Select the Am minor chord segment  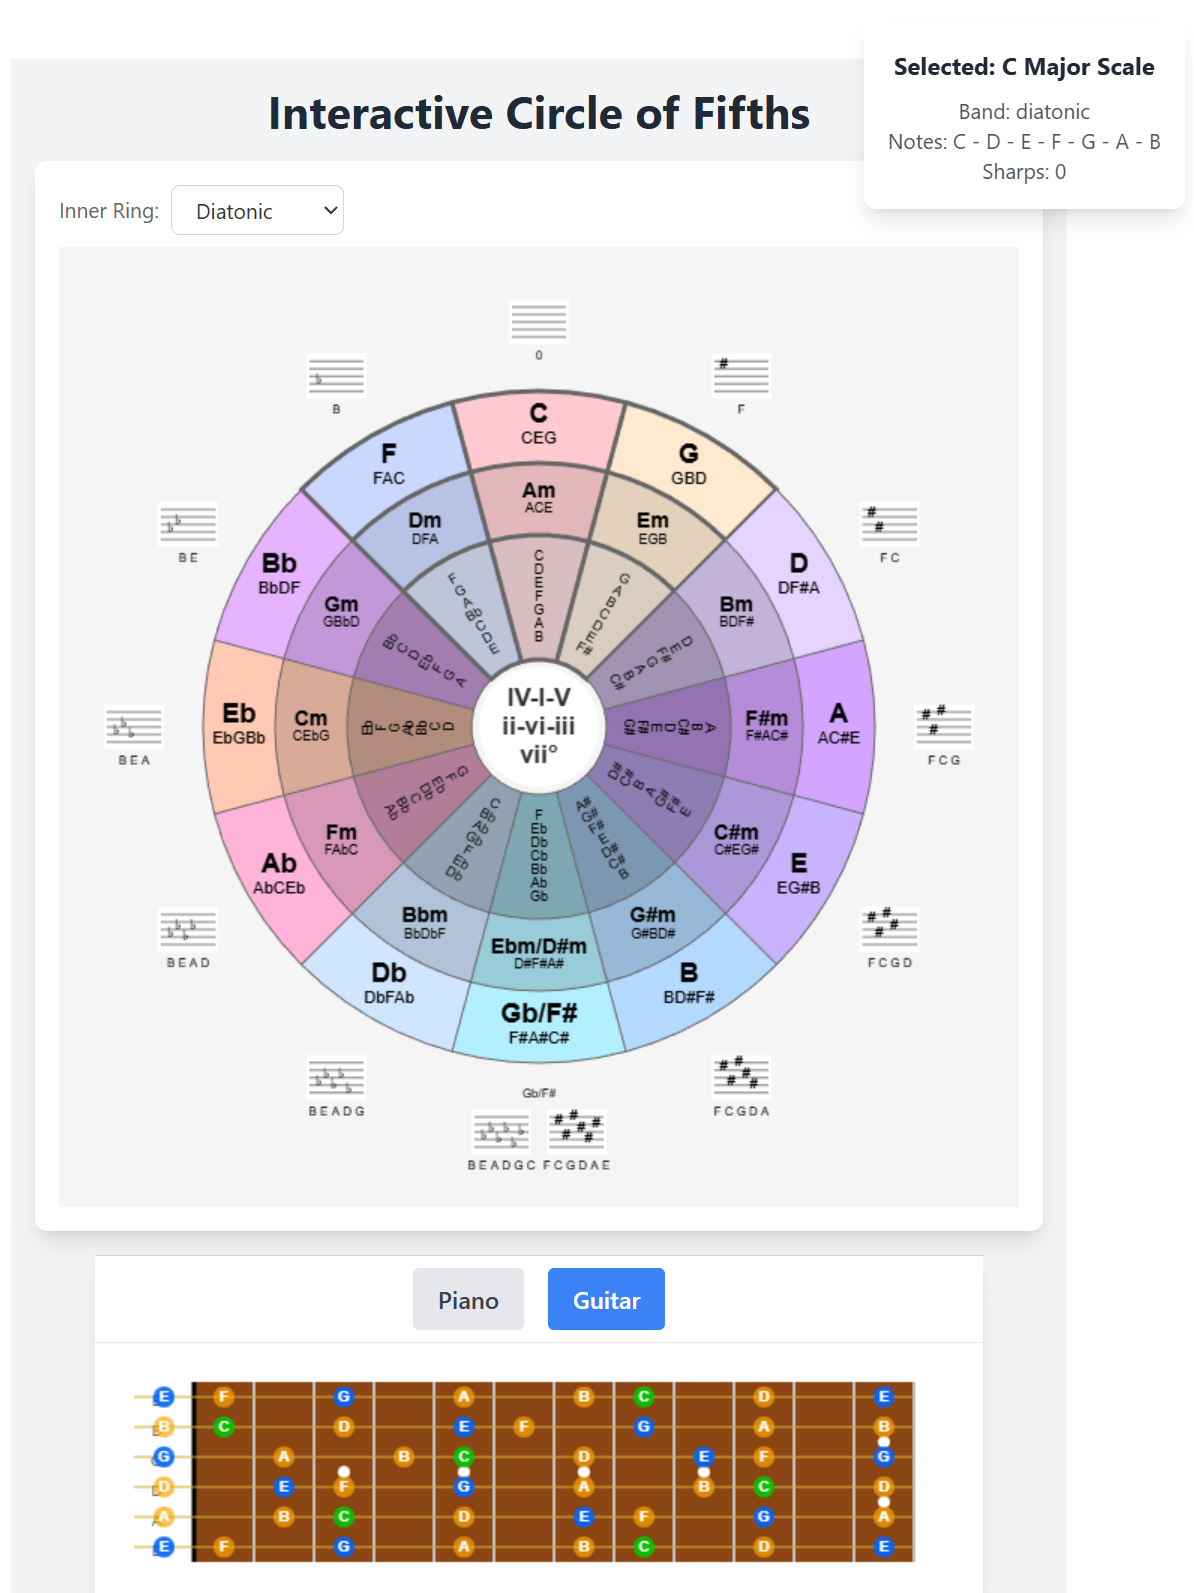tap(539, 497)
